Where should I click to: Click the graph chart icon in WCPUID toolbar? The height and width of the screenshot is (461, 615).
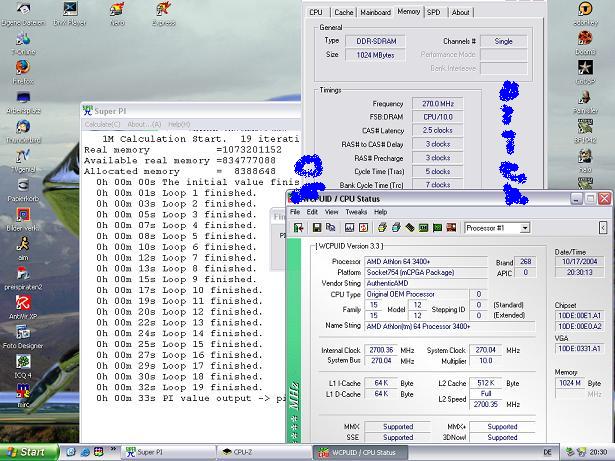pyautogui.click(x=349, y=228)
